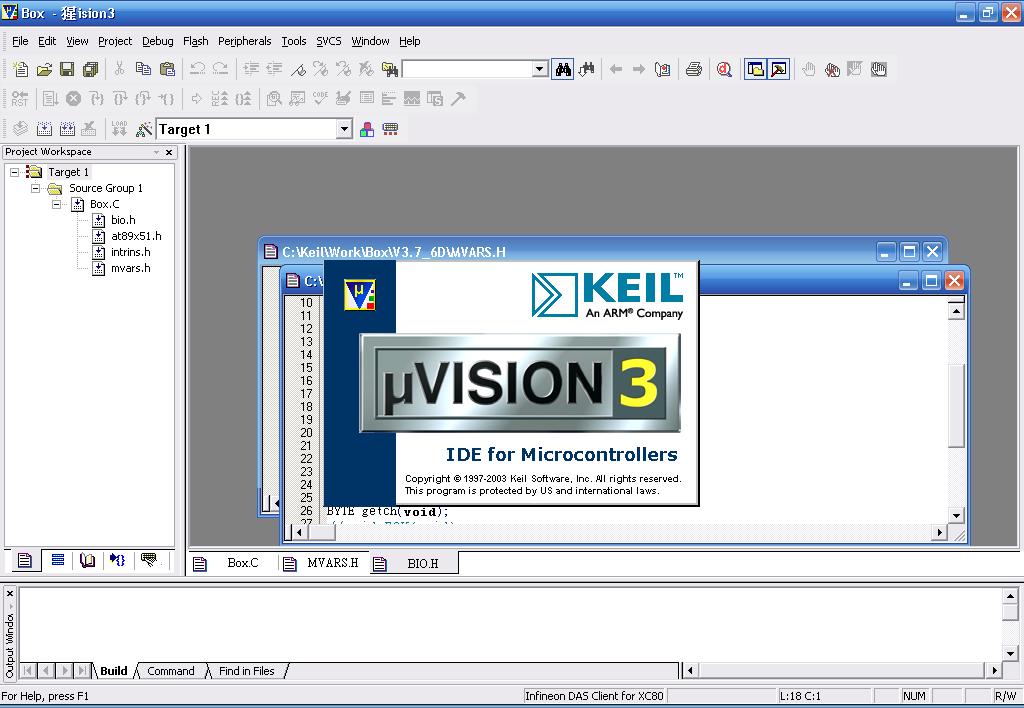The width and height of the screenshot is (1024, 708).
Task: Click the editor horizontal scrollbar left arrow
Action: point(300,532)
